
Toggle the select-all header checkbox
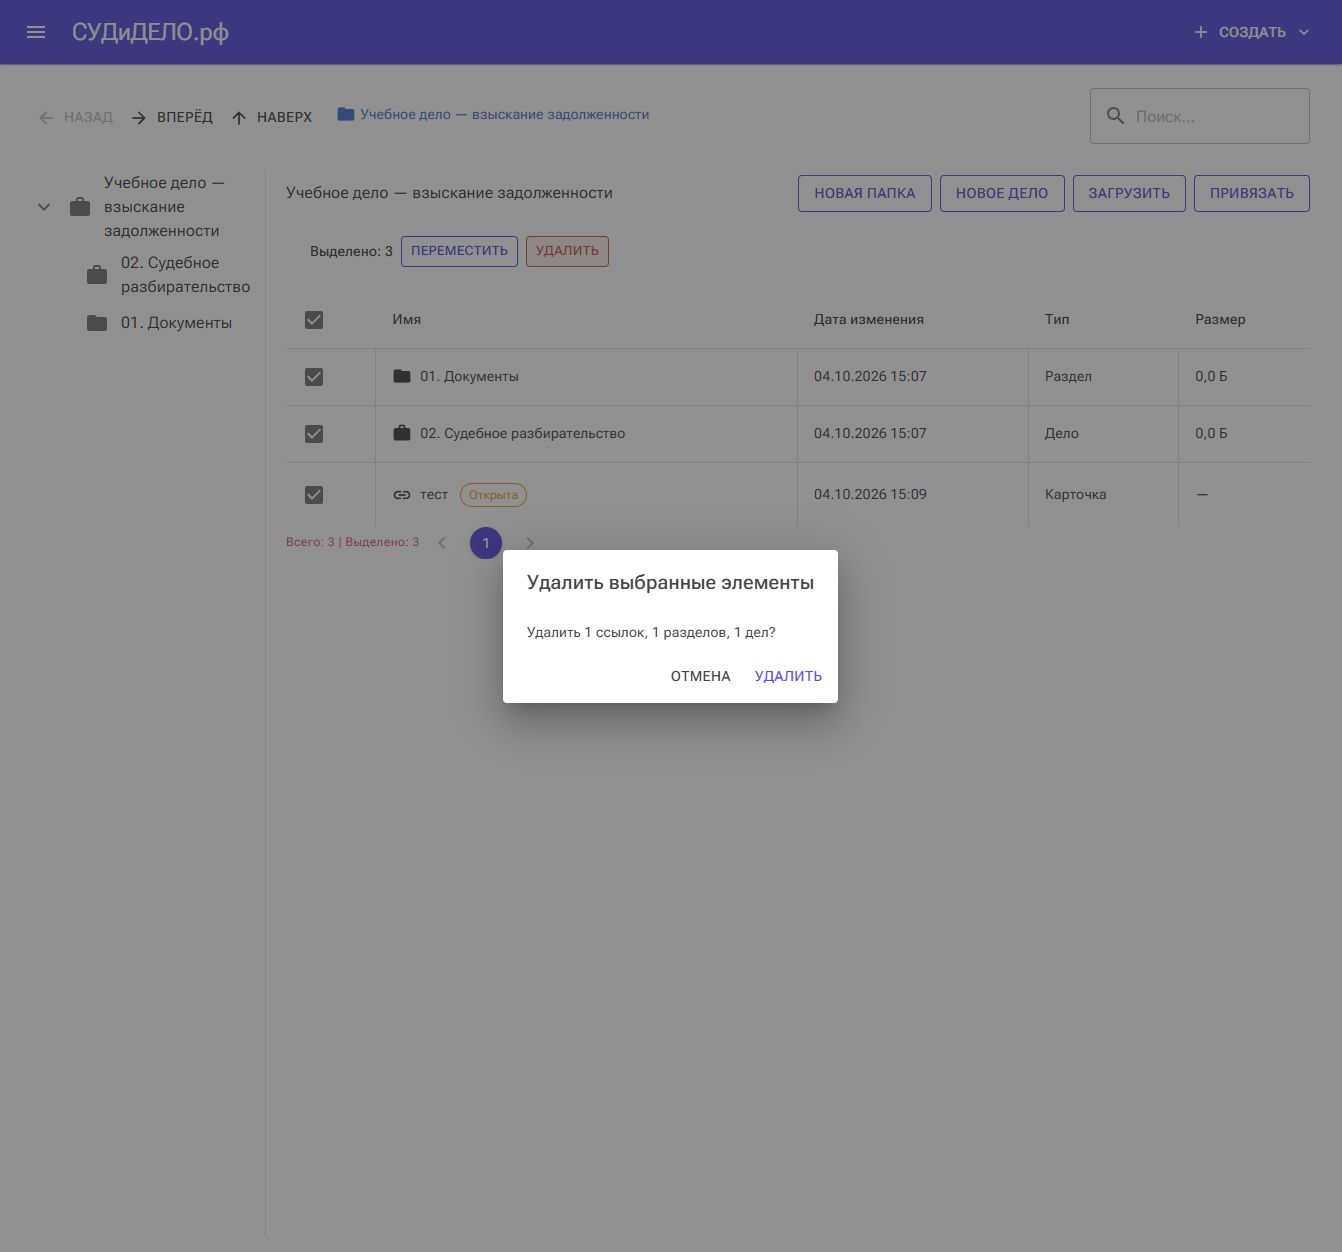click(x=314, y=320)
